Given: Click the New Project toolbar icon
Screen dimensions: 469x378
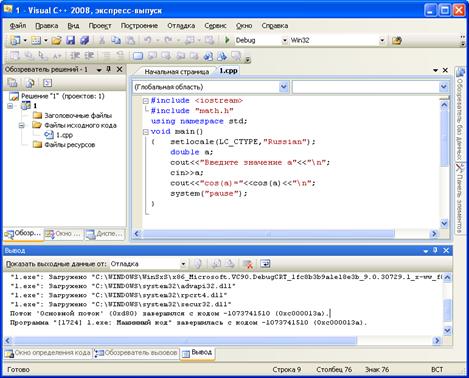Looking at the screenshot, I should (15, 40).
